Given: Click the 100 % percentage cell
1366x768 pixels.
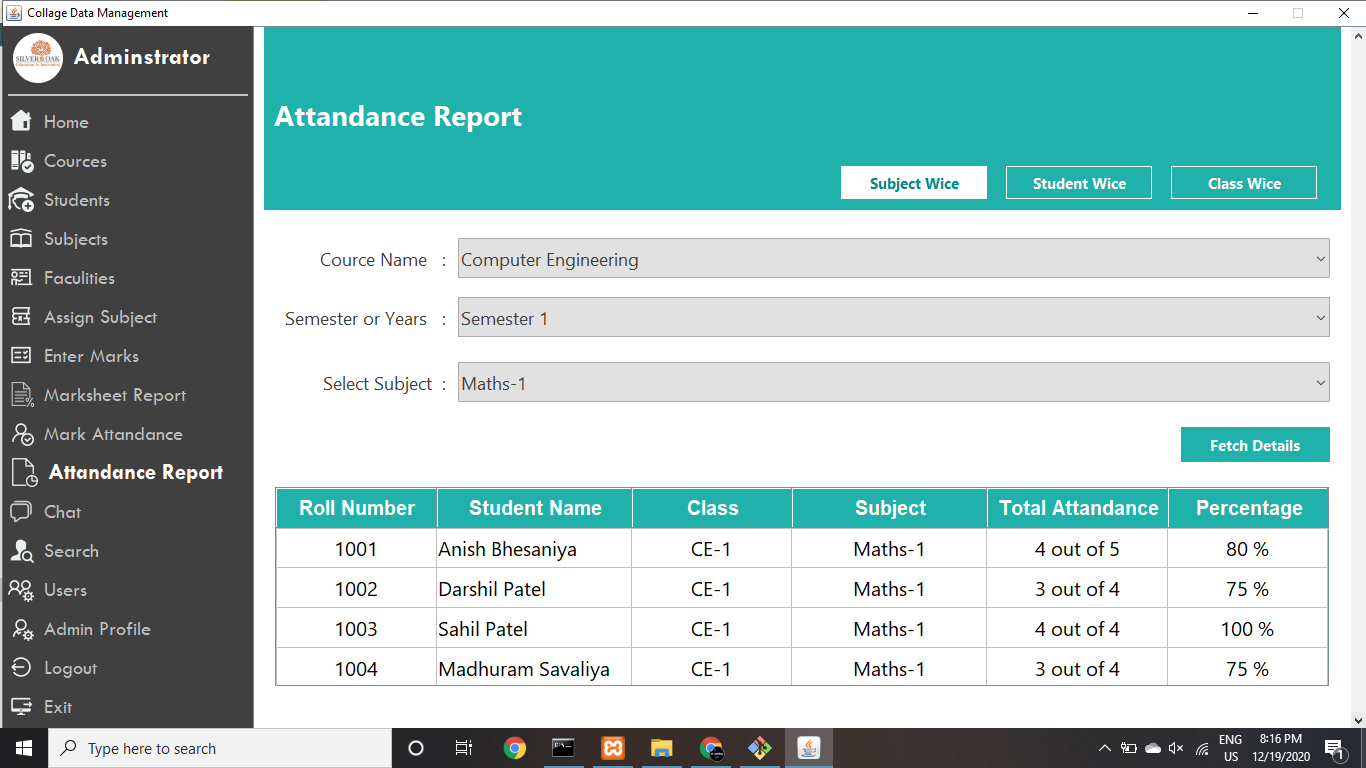Looking at the screenshot, I should [x=1248, y=629].
